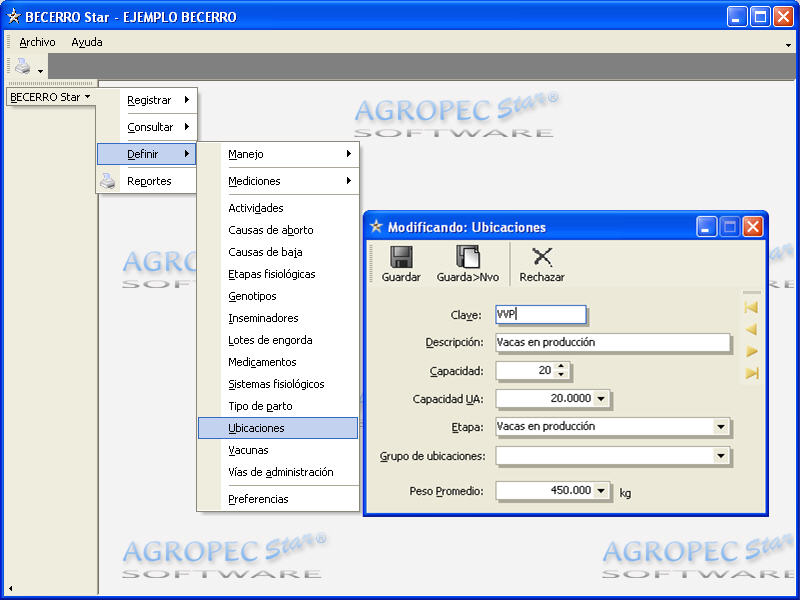Image resolution: width=800 pixels, height=600 pixels.
Task: Choose Vacunas menu item
Action: [x=278, y=450]
